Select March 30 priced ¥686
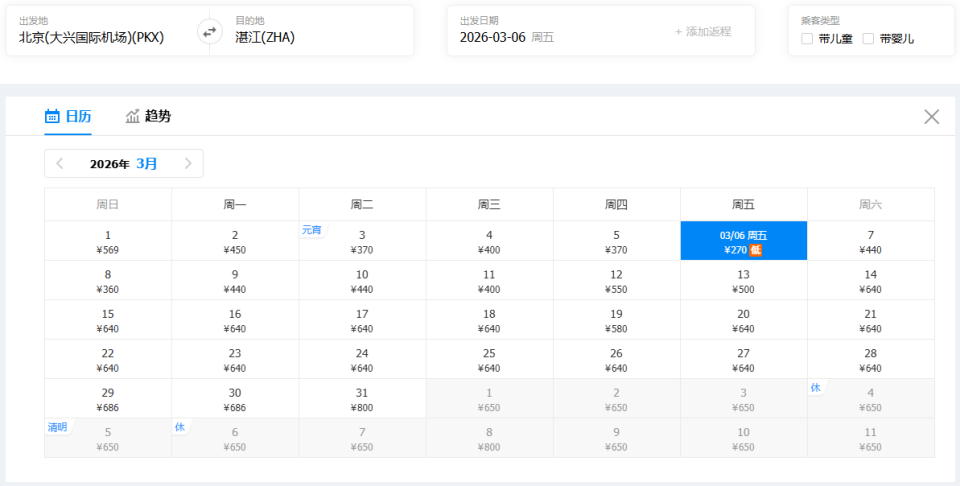Screen dimensions: 960x486 coord(235,398)
